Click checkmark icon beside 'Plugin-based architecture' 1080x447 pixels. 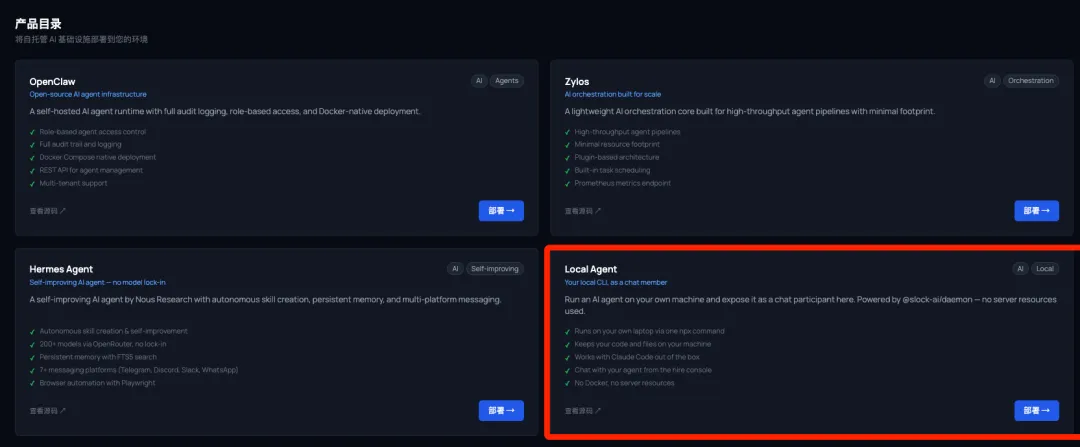coord(568,158)
